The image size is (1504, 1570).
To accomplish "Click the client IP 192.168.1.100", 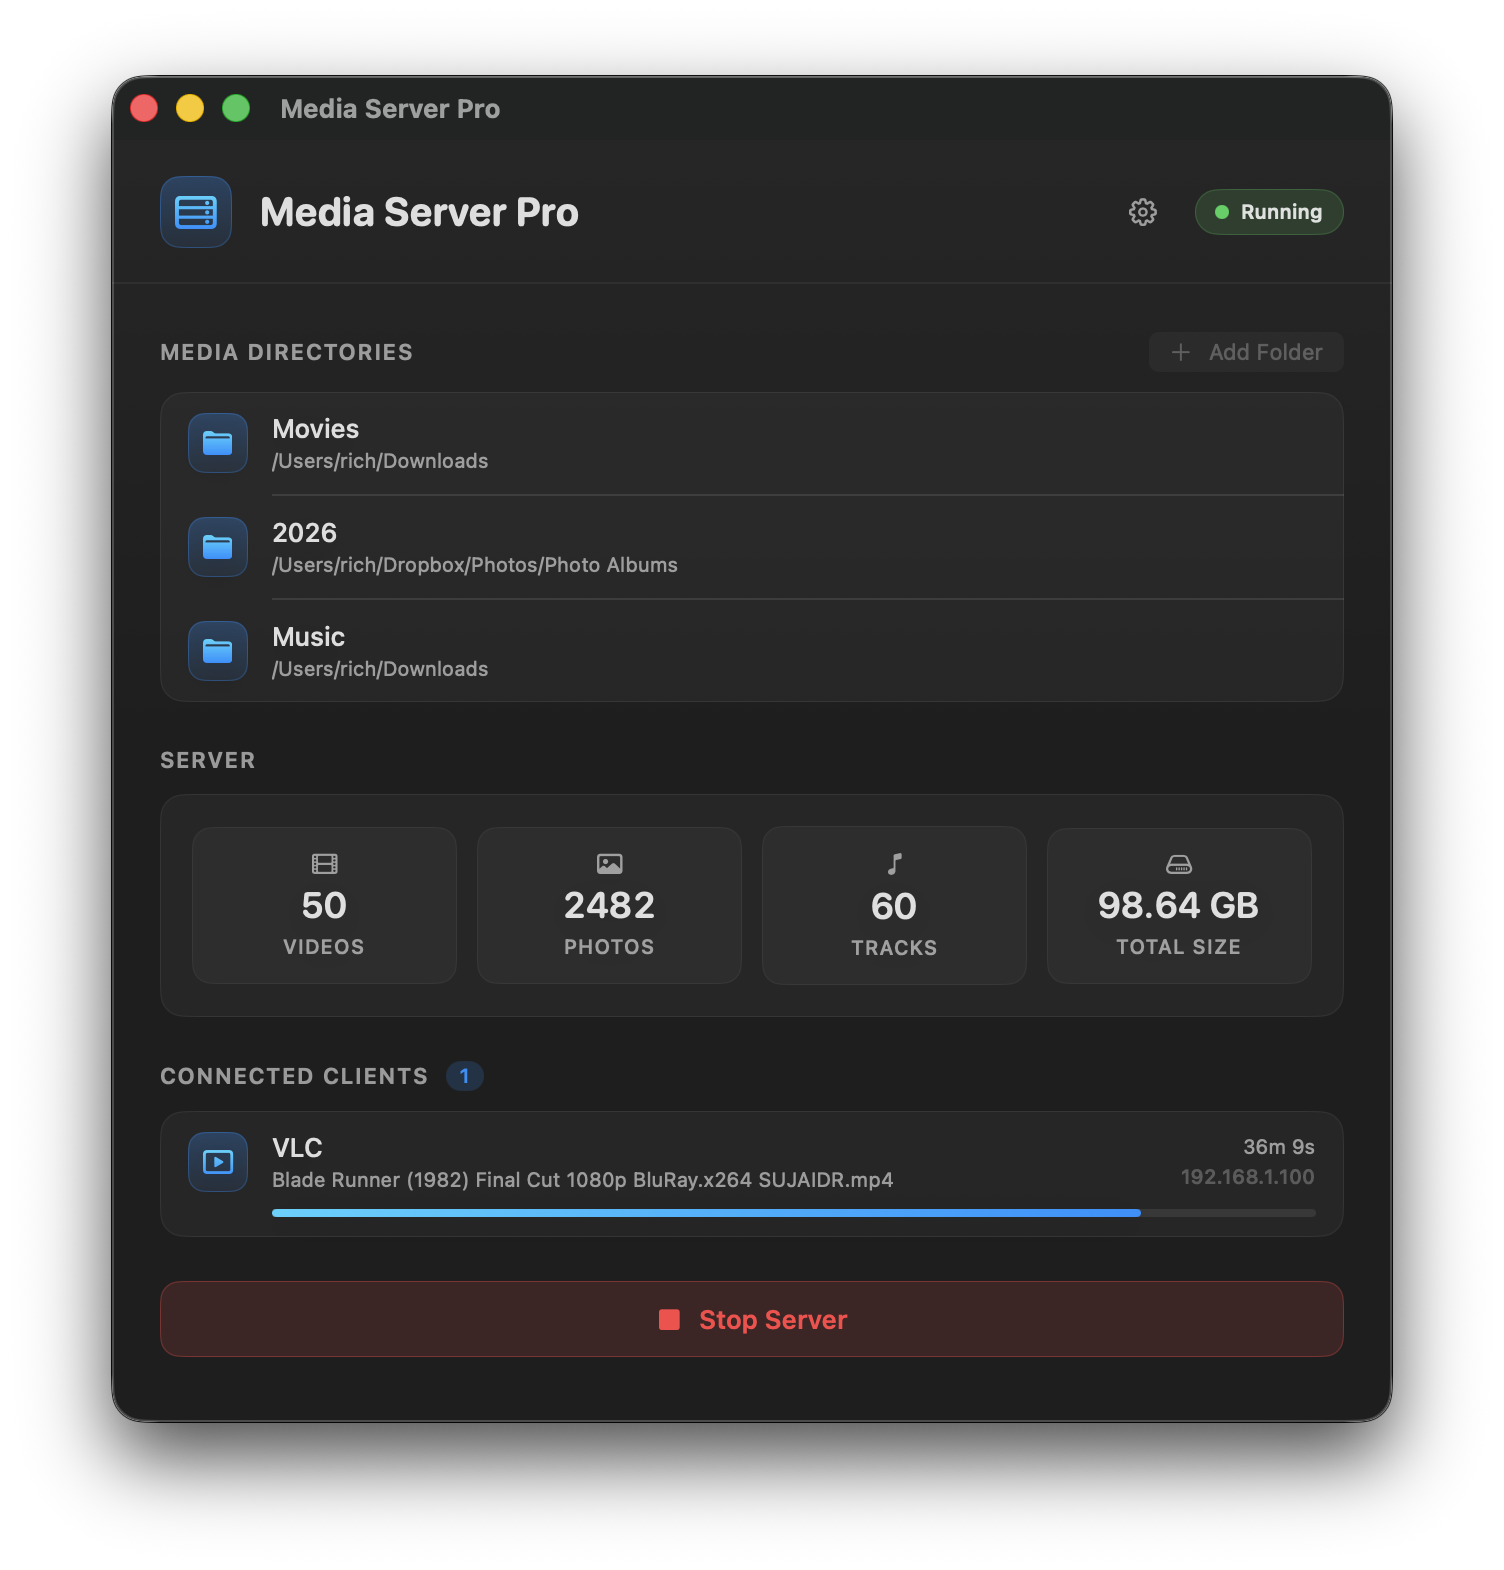I will (x=1248, y=1177).
